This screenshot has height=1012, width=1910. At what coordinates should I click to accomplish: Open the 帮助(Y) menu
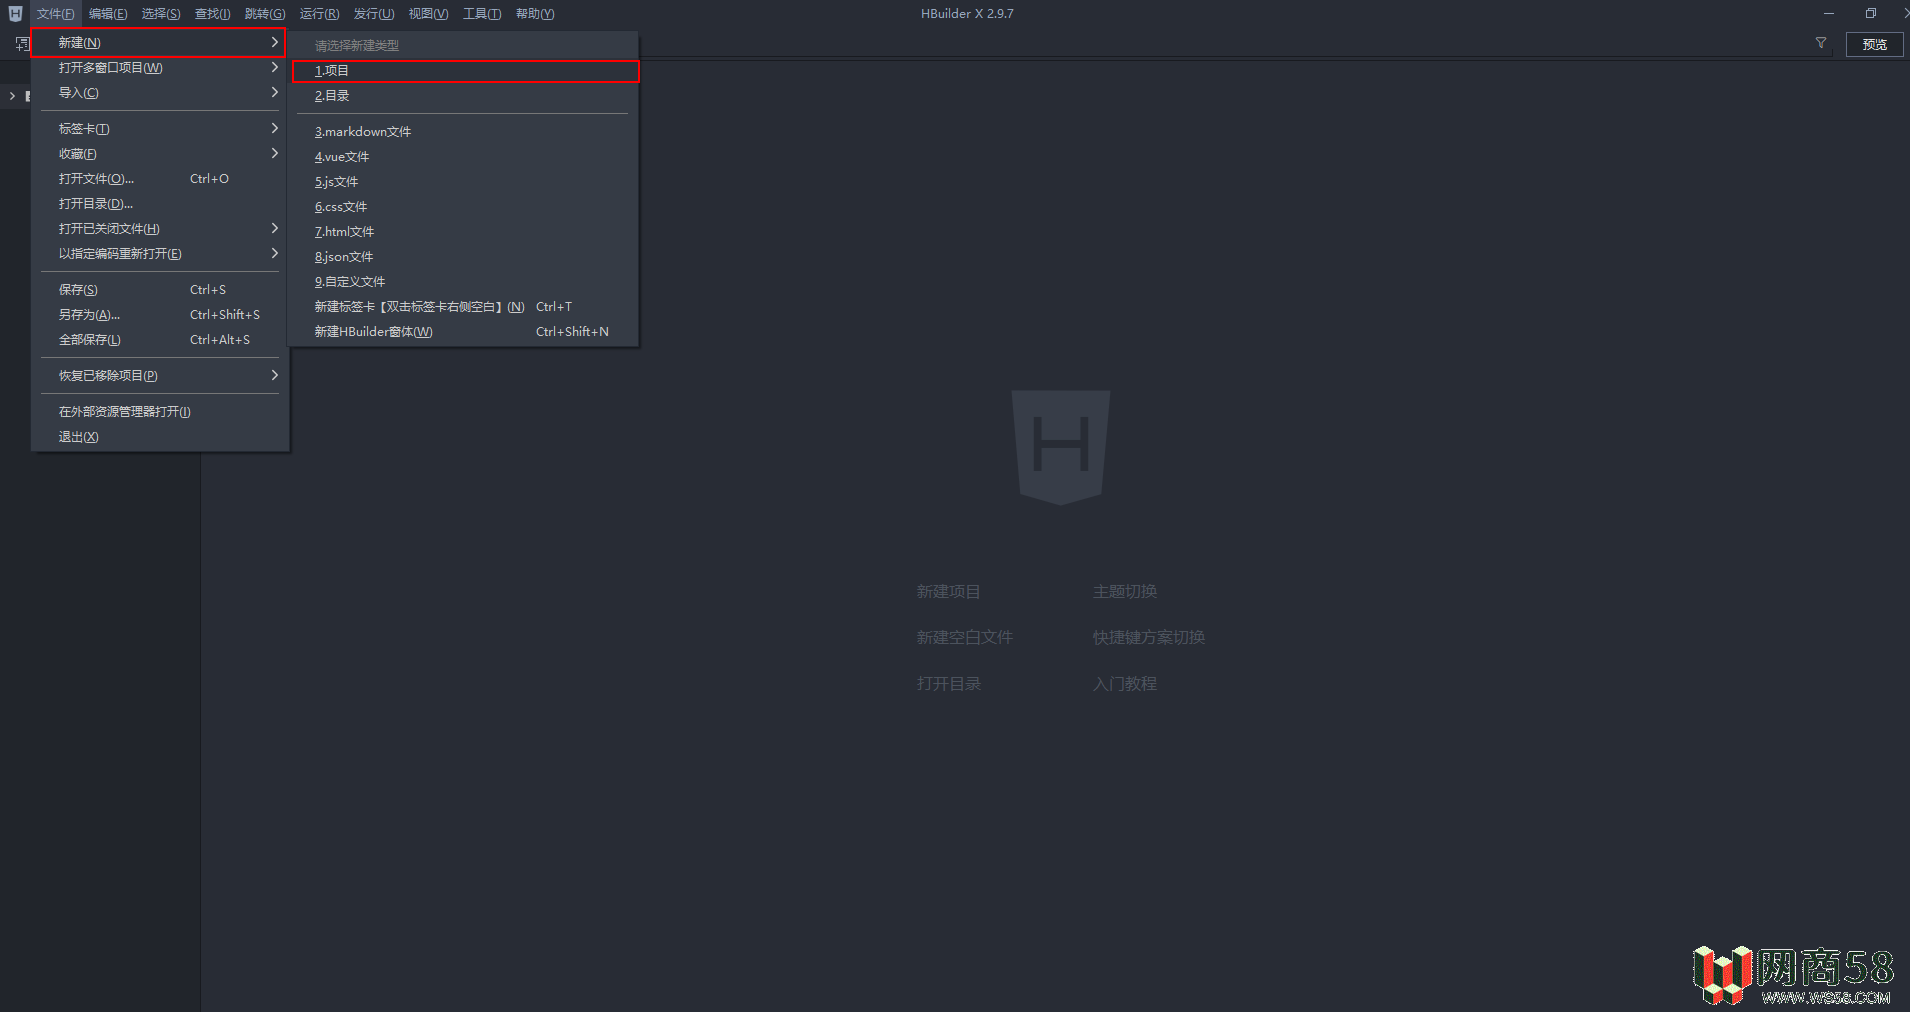tap(535, 14)
